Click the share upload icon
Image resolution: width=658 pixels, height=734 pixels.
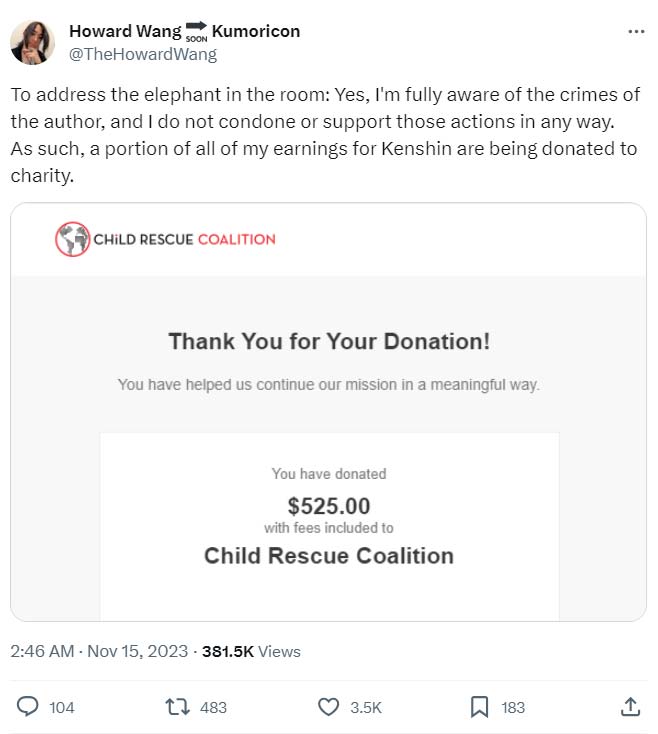click(x=630, y=707)
